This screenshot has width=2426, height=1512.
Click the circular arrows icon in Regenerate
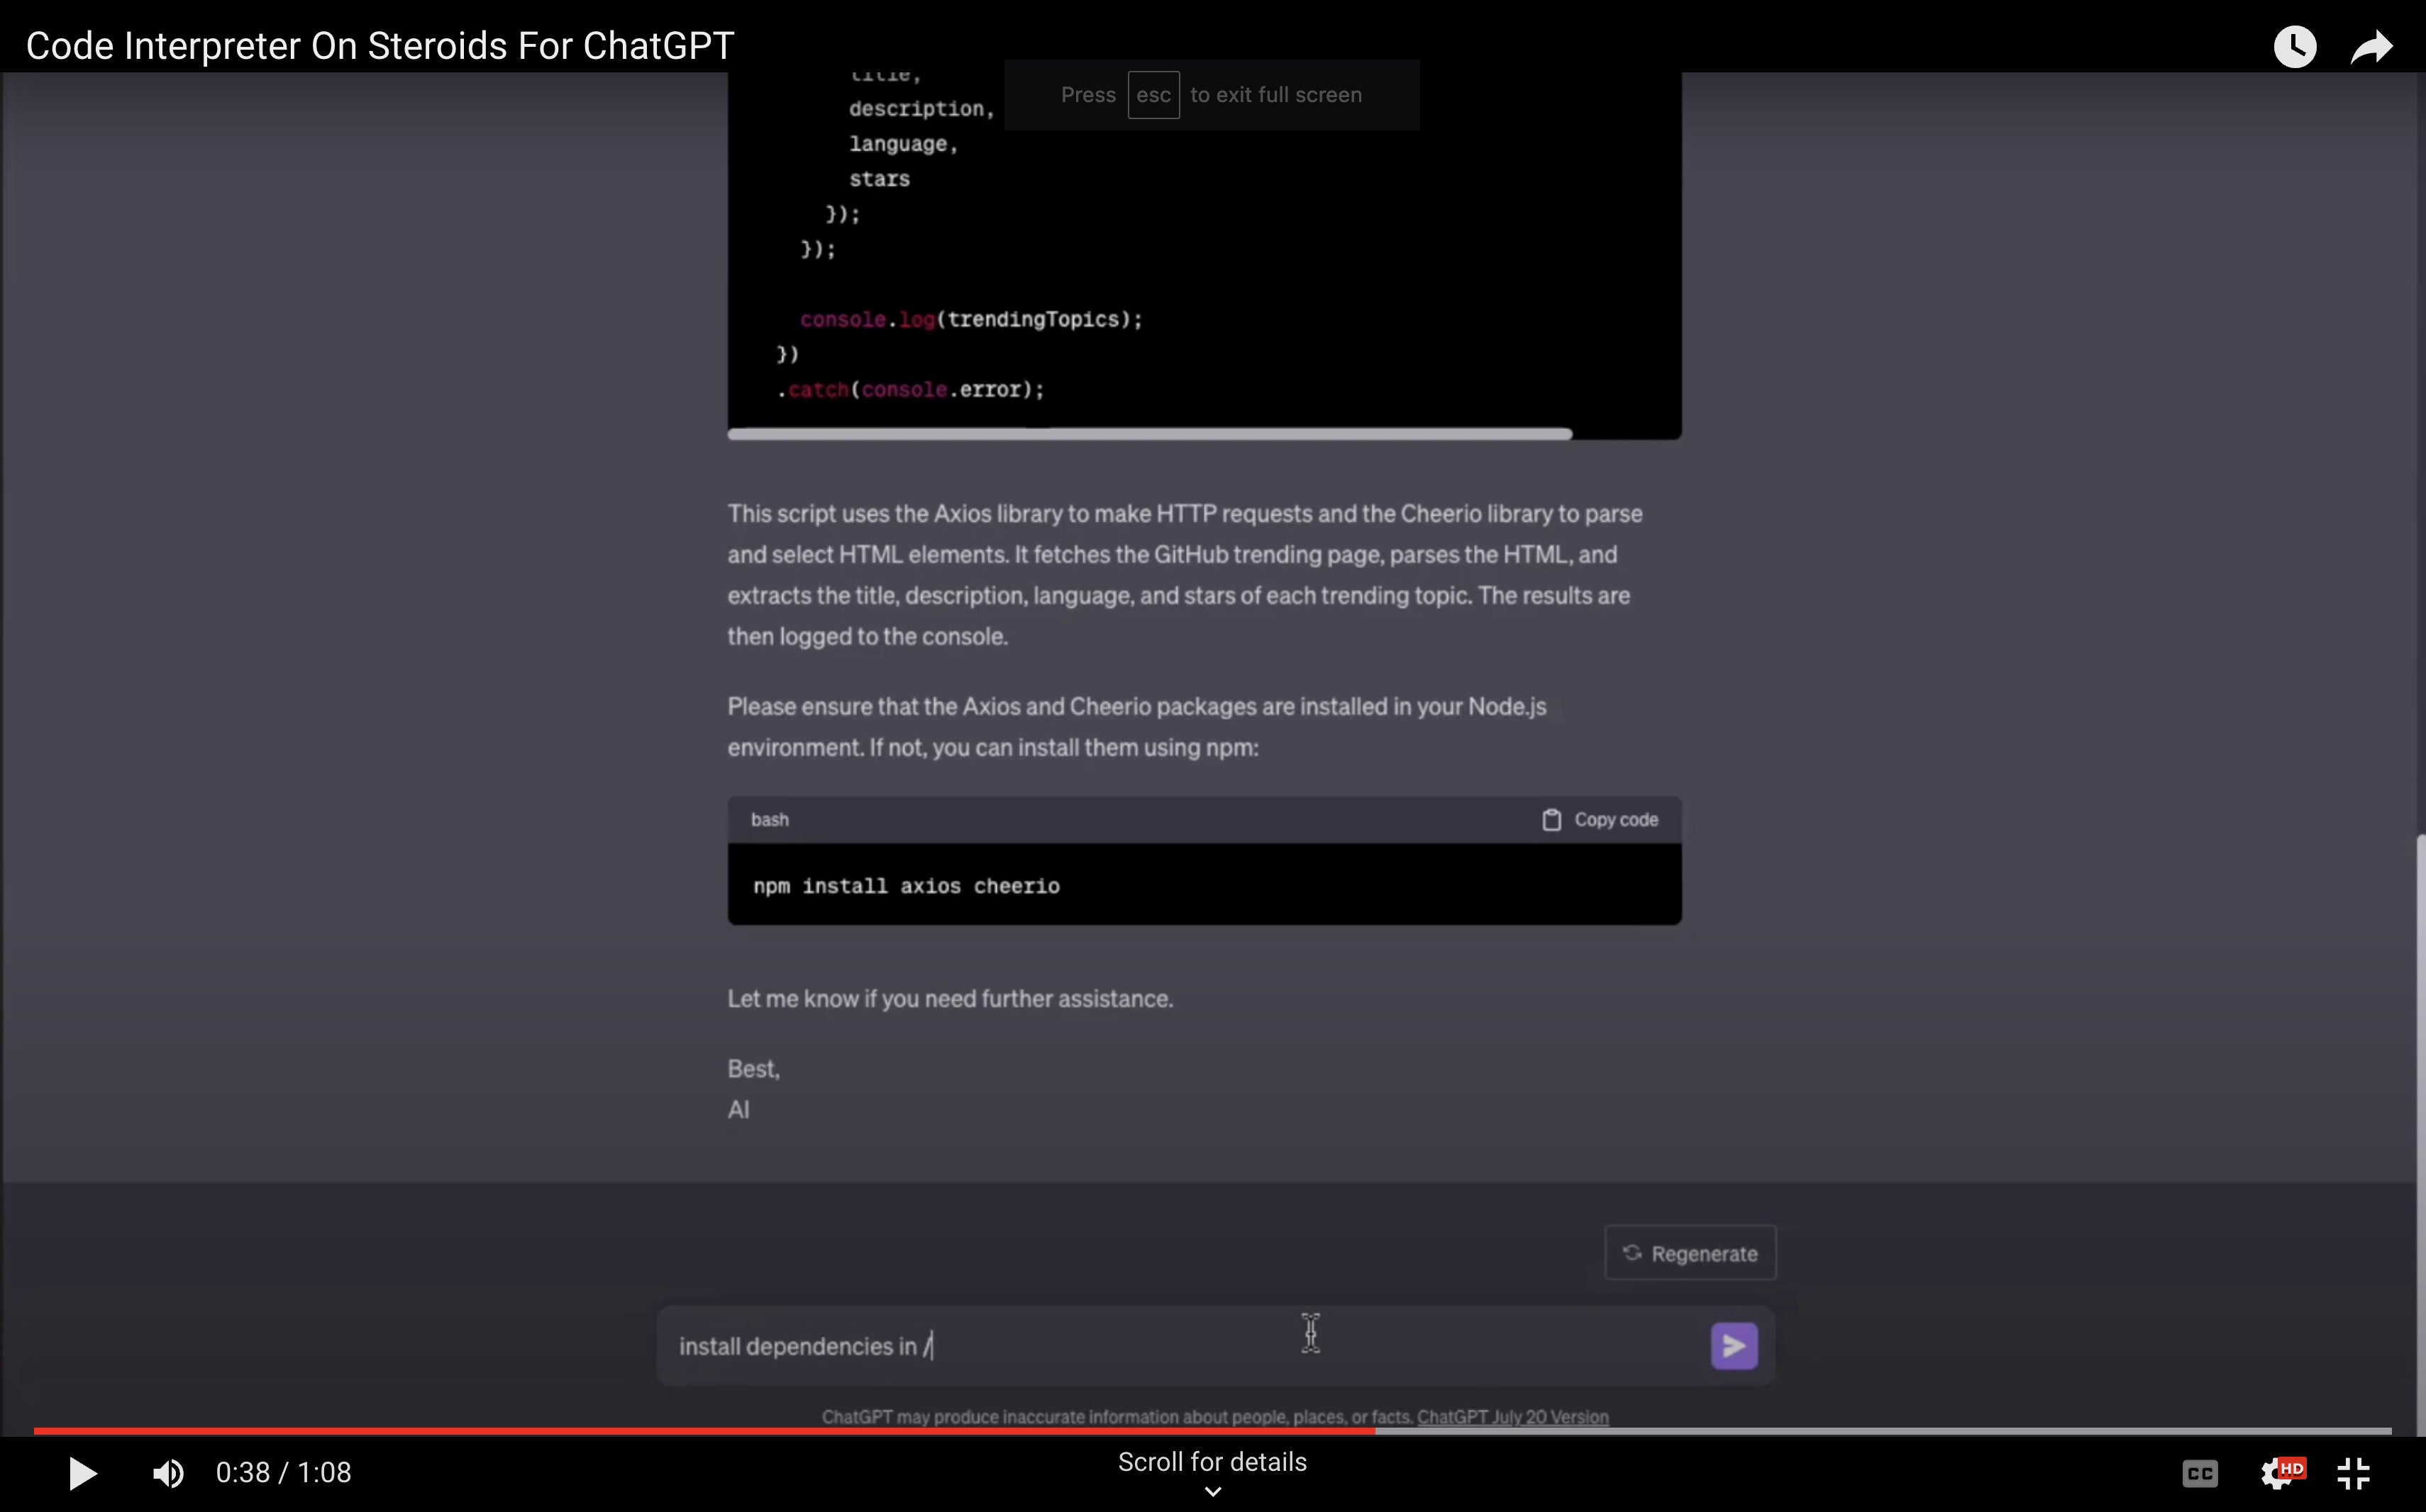coord(1632,1253)
